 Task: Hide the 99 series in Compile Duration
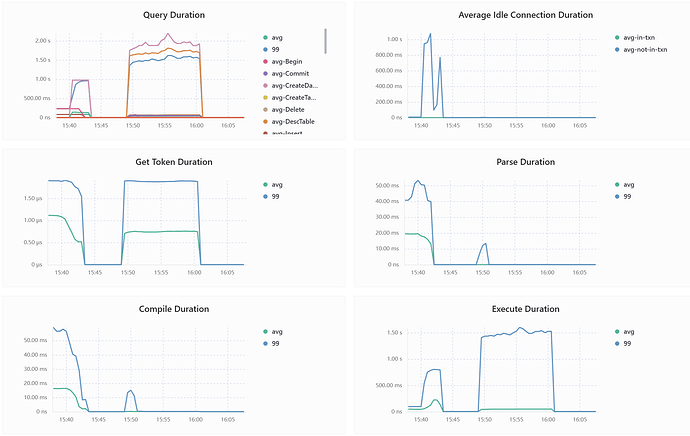click(x=271, y=344)
